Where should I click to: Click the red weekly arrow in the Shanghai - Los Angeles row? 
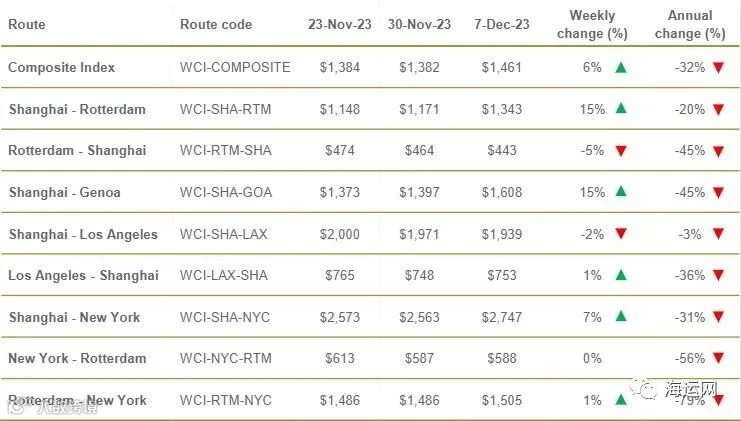click(621, 233)
